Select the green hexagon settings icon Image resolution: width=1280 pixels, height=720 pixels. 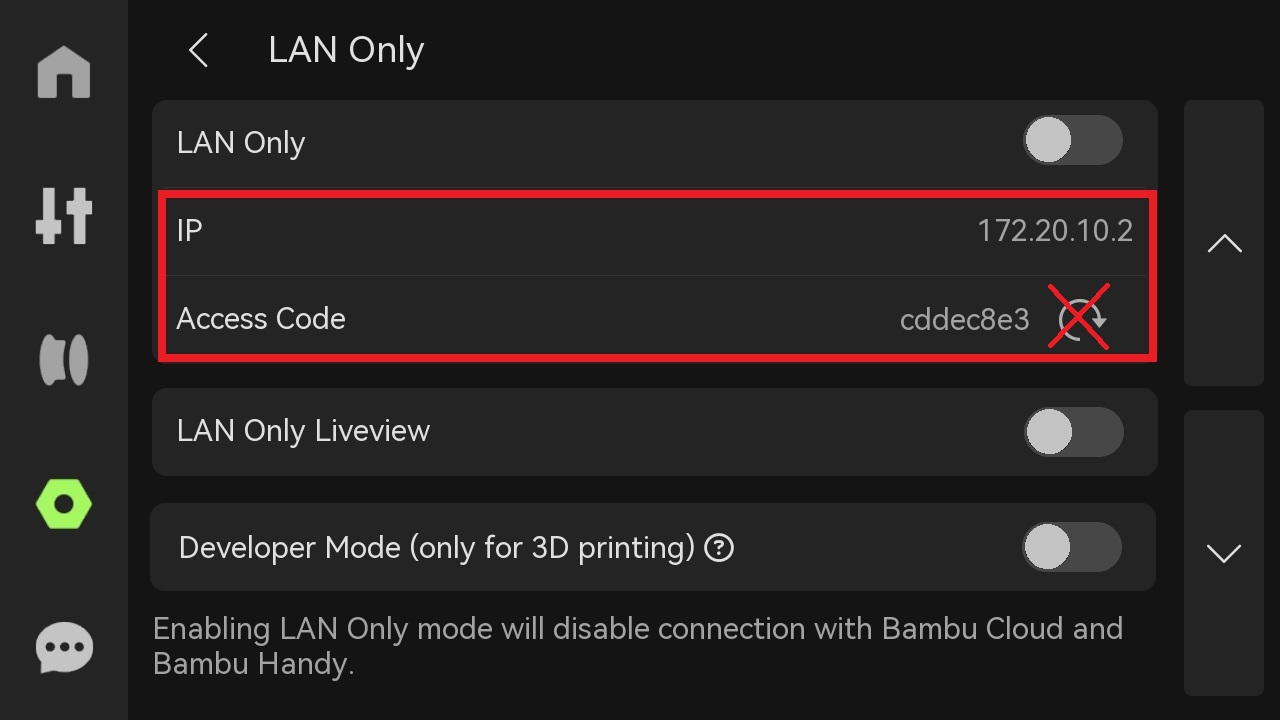coord(64,504)
